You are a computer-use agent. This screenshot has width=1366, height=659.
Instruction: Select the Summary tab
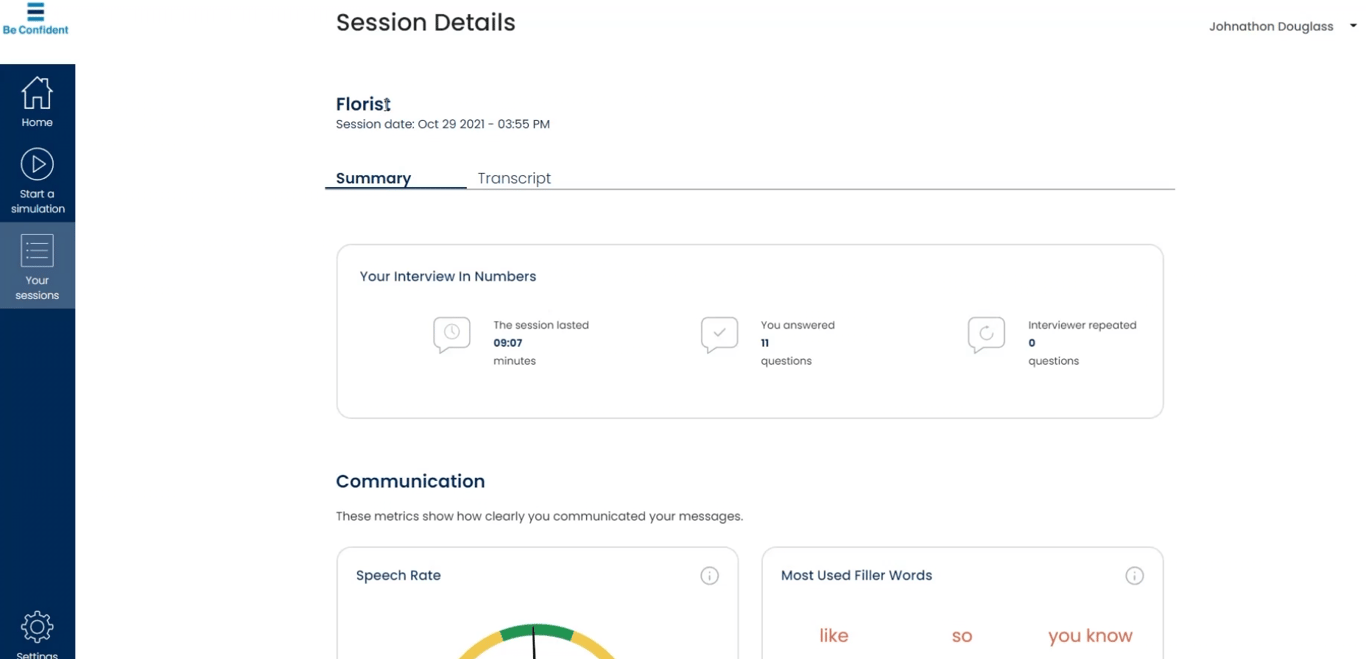pyautogui.click(x=373, y=178)
